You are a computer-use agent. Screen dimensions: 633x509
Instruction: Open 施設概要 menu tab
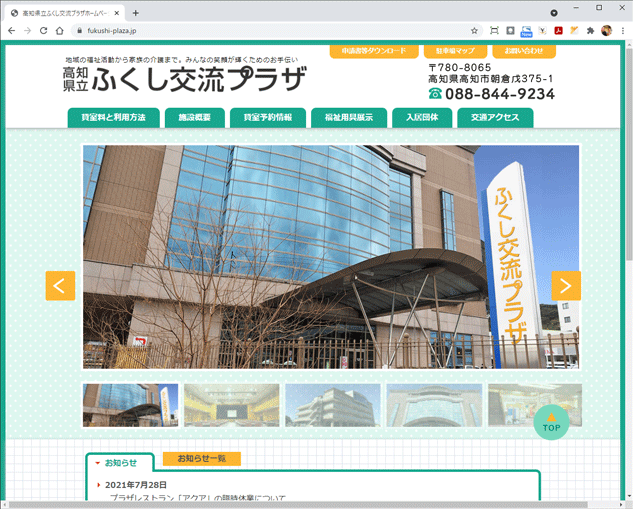195,117
